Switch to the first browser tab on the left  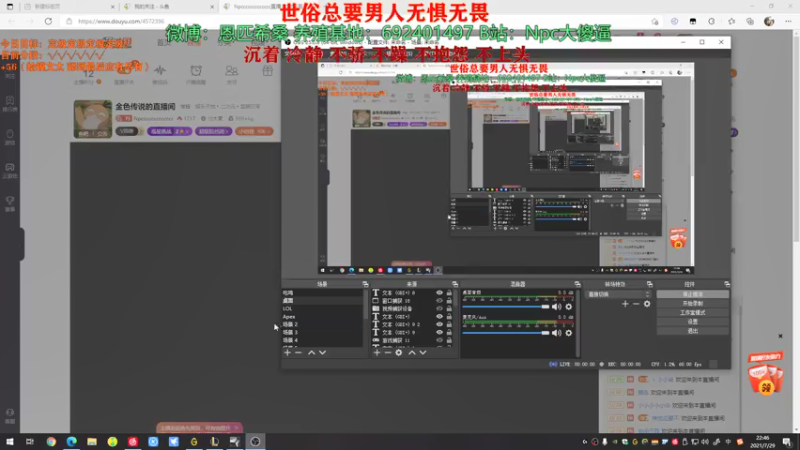(x=68, y=7)
